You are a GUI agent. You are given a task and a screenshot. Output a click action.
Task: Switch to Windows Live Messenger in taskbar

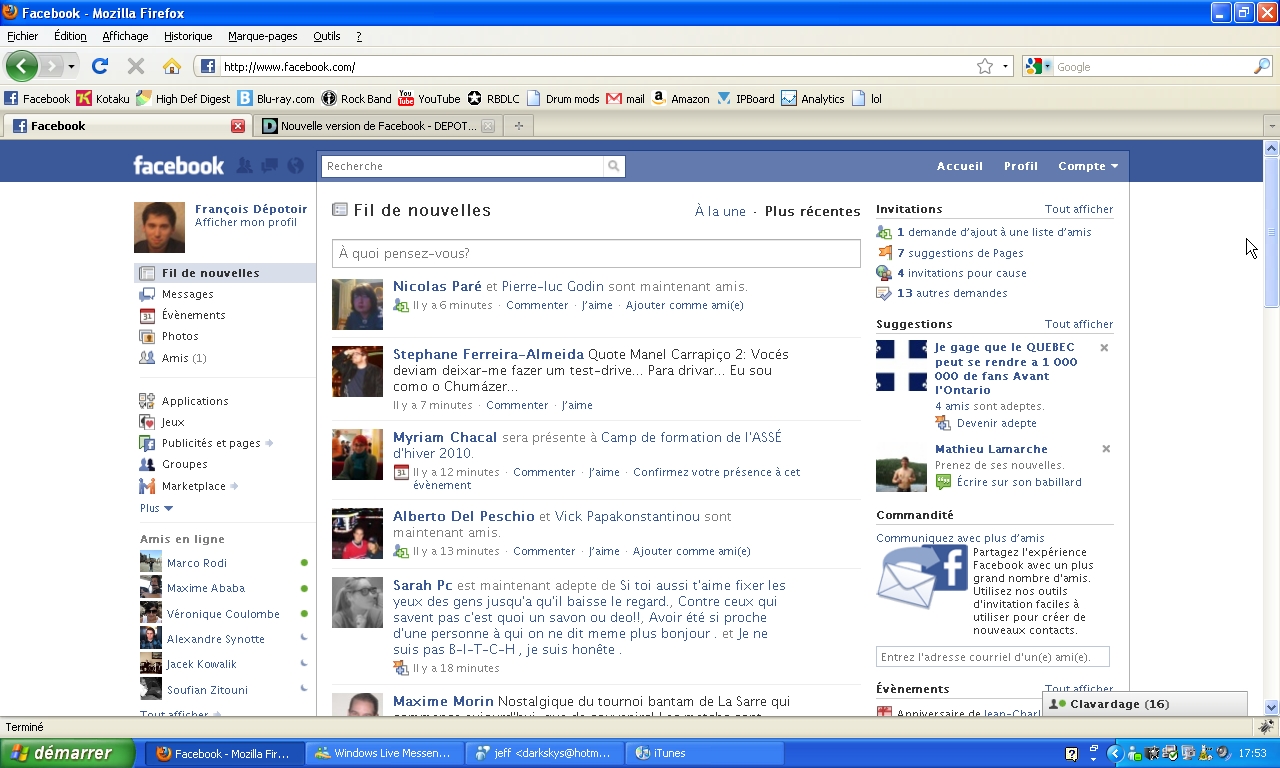(x=385, y=753)
